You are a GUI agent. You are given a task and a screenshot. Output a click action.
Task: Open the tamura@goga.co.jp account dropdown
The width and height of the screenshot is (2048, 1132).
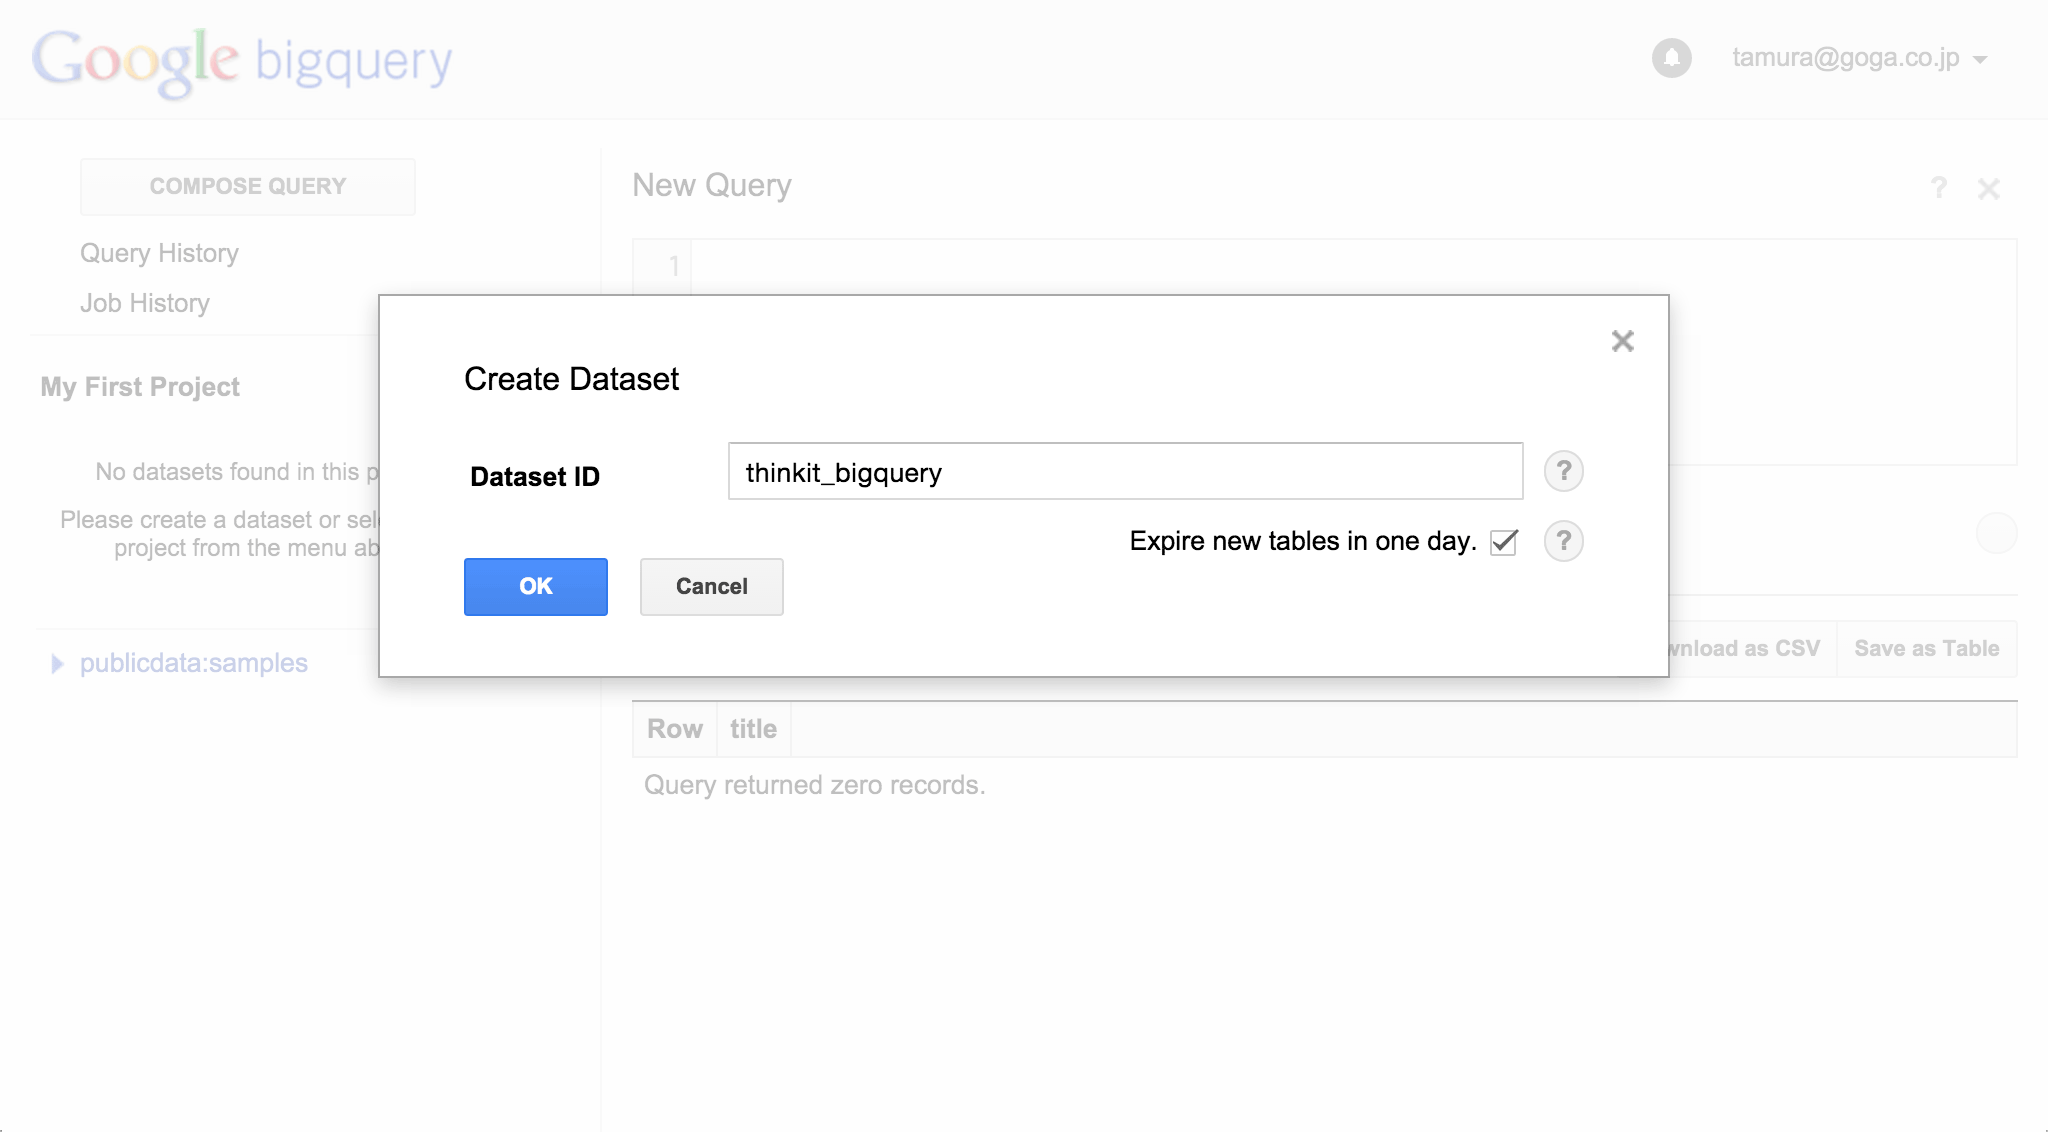point(1859,58)
